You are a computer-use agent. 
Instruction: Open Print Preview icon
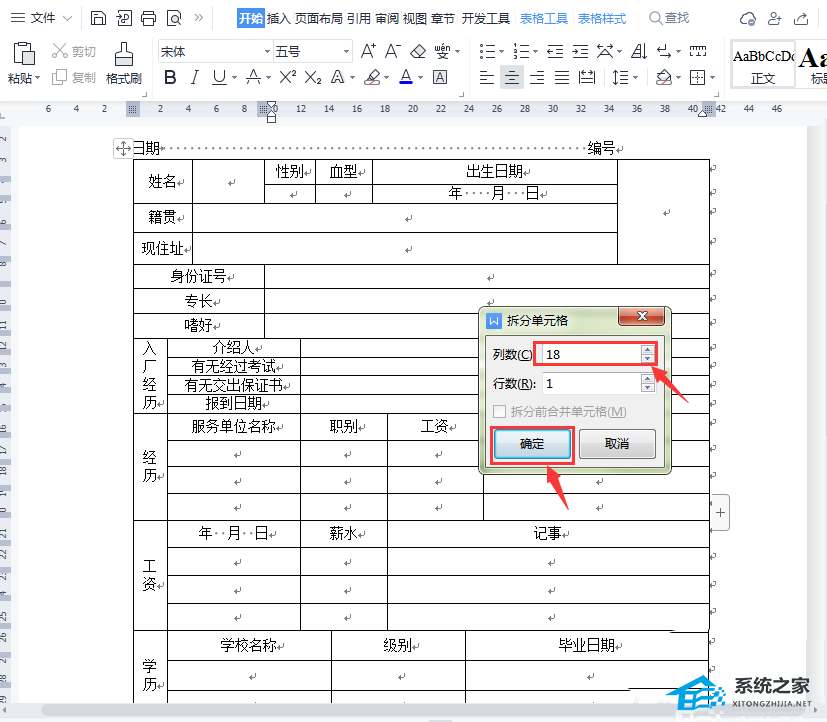point(174,18)
